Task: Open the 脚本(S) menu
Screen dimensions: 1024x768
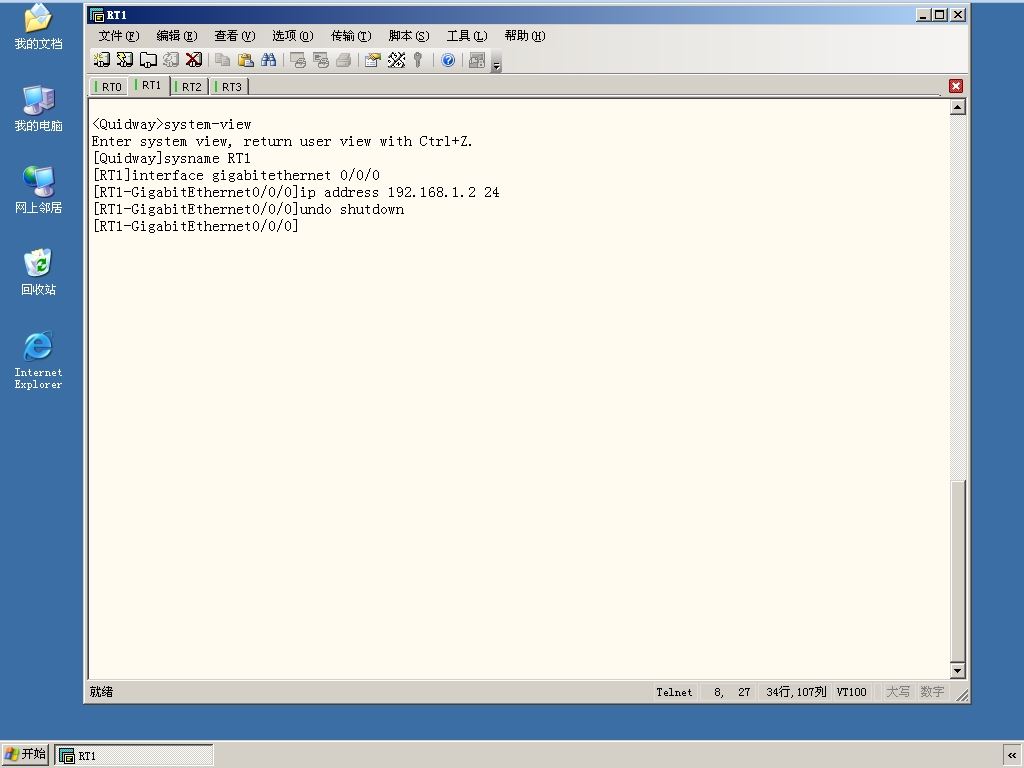Action: click(x=409, y=36)
